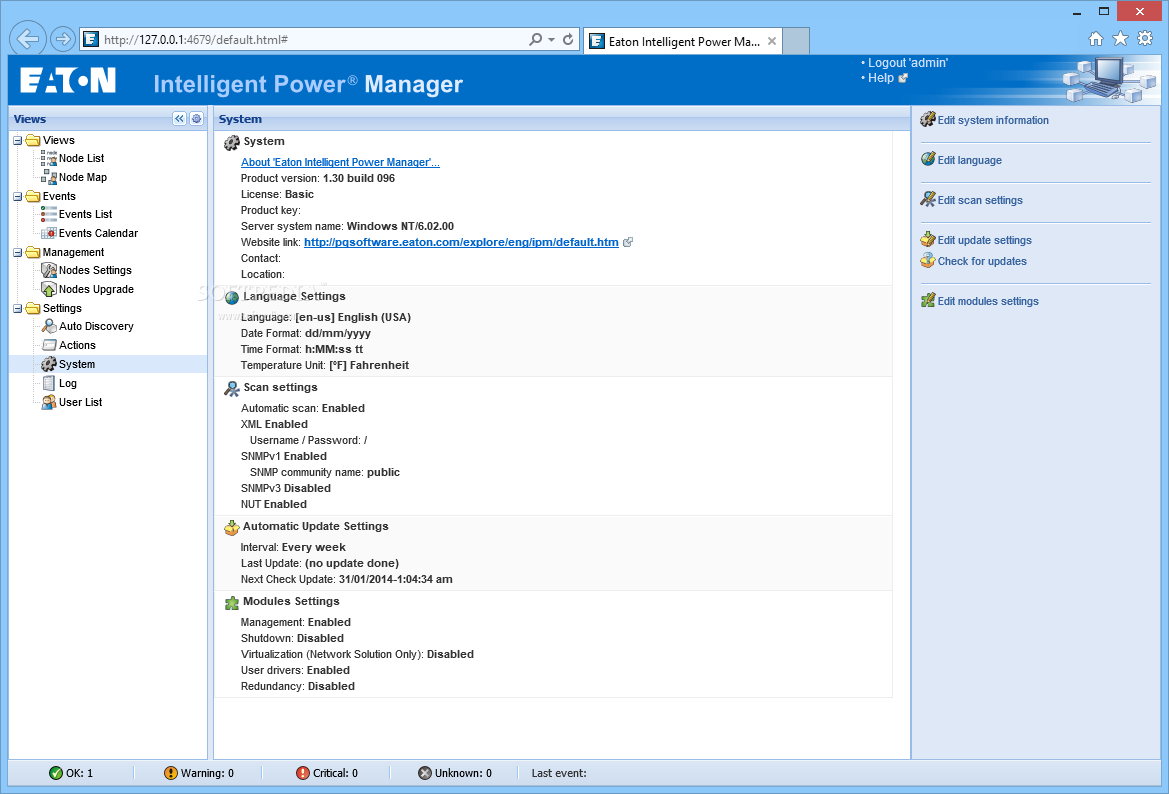Click the browser Back button
This screenshot has width=1169, height=794.
point(28,39)
